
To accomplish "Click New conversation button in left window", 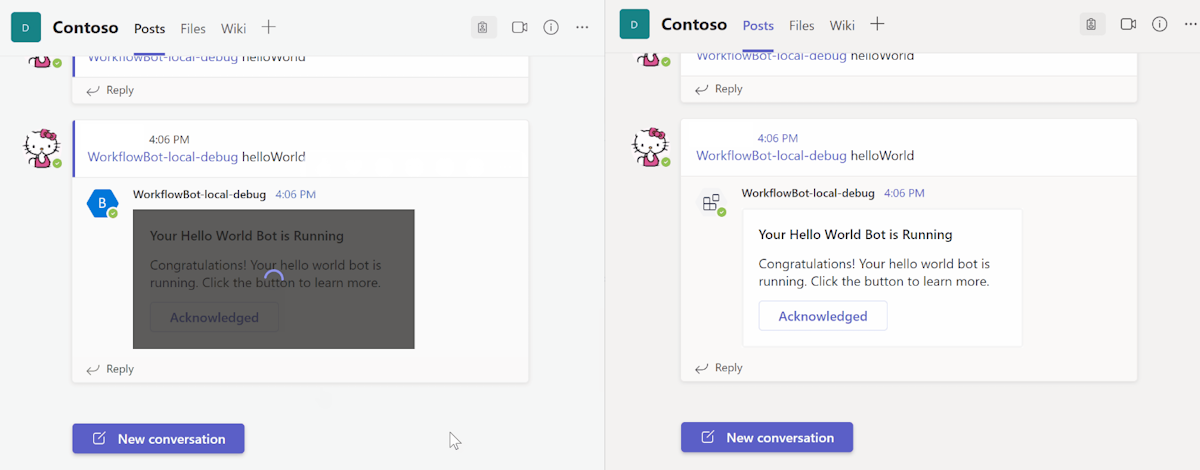I will (x=158, y=439).
